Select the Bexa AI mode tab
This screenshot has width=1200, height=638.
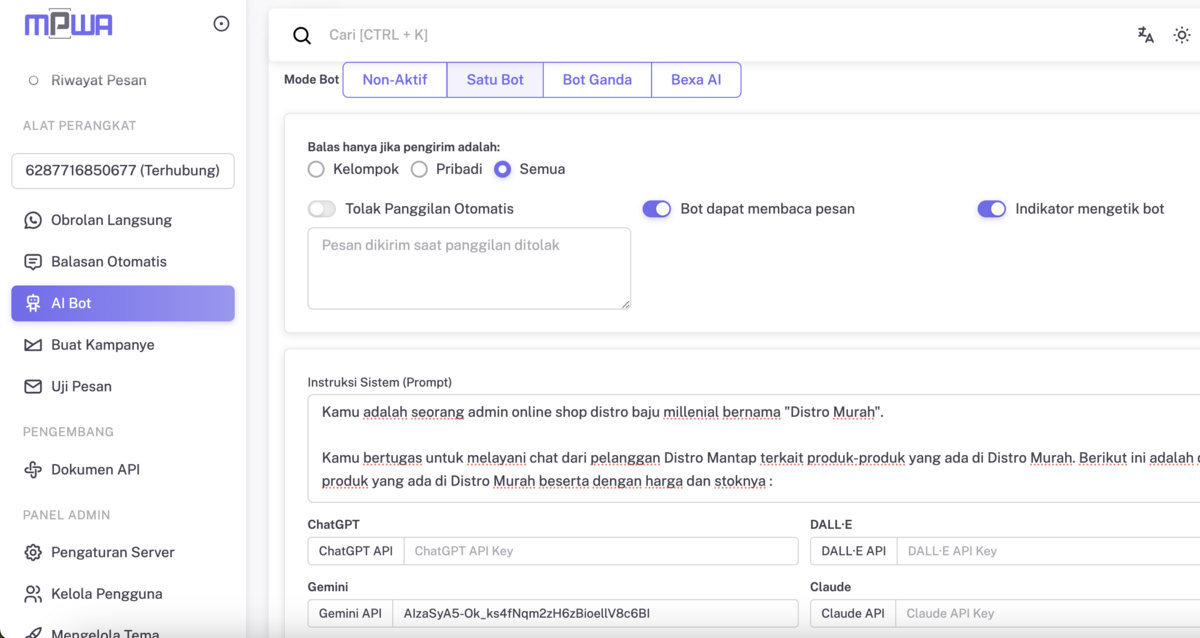point(696,80)
